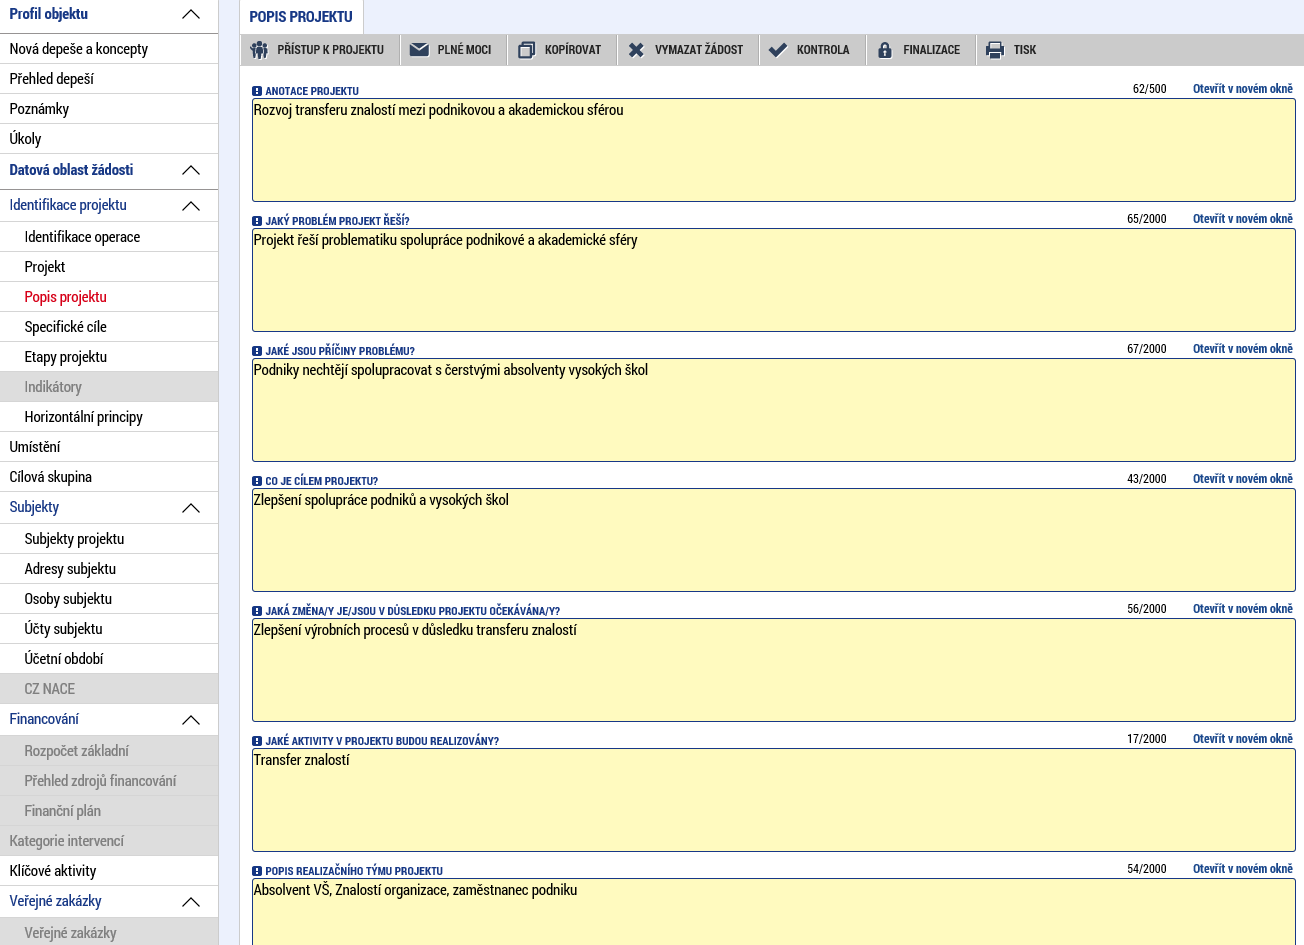1304x945 pixels.
Task: Collapse the Datová oblast žádosti section
Action: pyautogui.click(x=191, y=171)
